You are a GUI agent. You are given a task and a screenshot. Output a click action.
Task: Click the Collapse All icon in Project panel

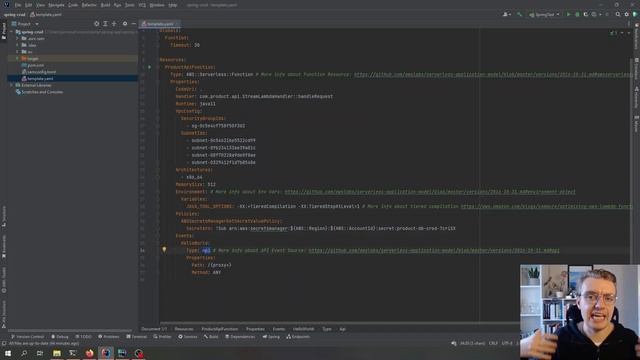(114, 24)
